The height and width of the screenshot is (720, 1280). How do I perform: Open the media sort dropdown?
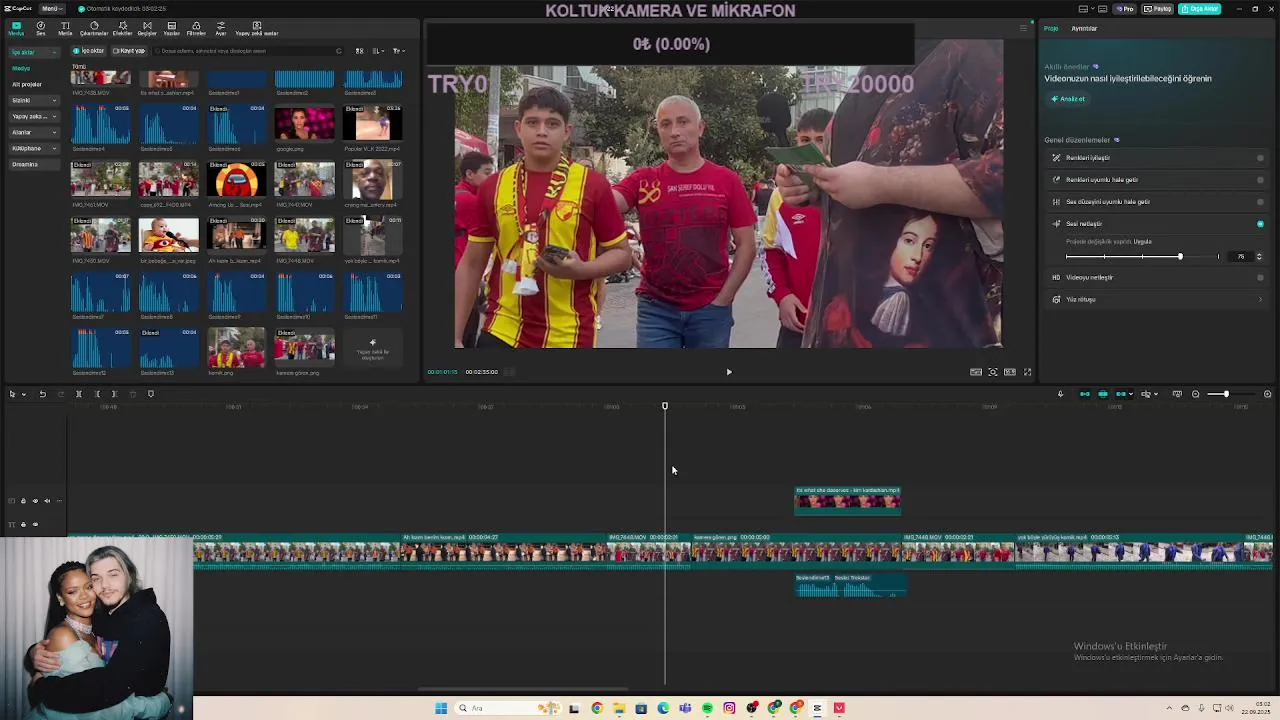coord(378,51)
